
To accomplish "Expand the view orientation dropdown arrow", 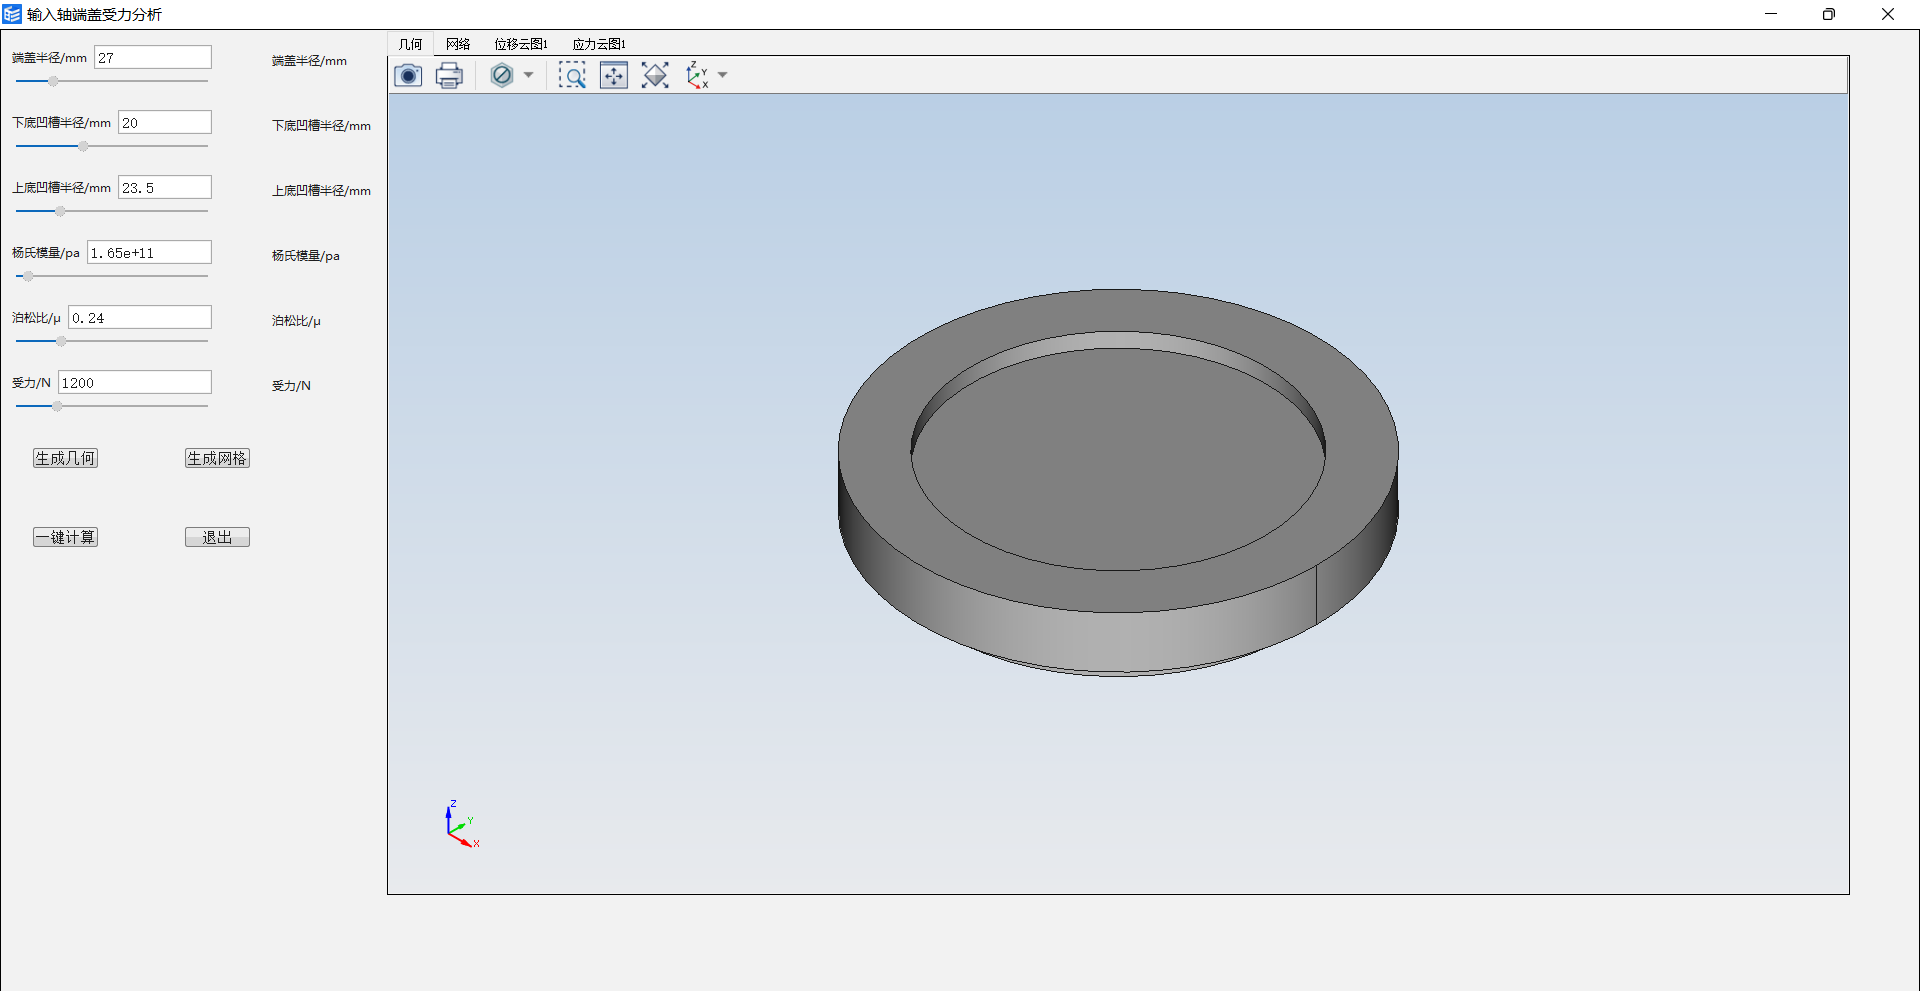I will click(722, 75).
